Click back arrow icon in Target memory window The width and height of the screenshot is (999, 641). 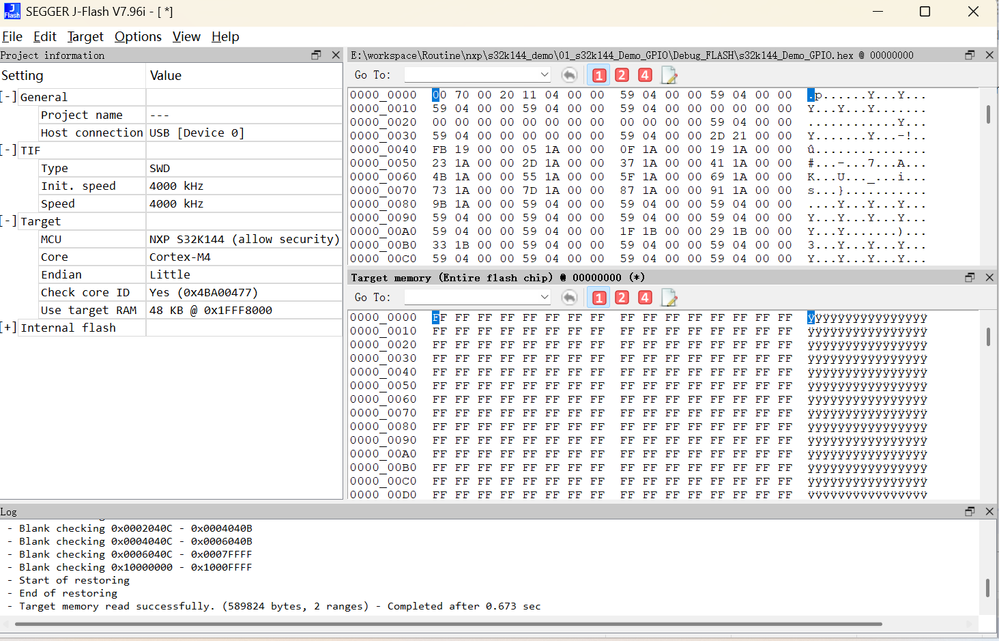point(569,298)
